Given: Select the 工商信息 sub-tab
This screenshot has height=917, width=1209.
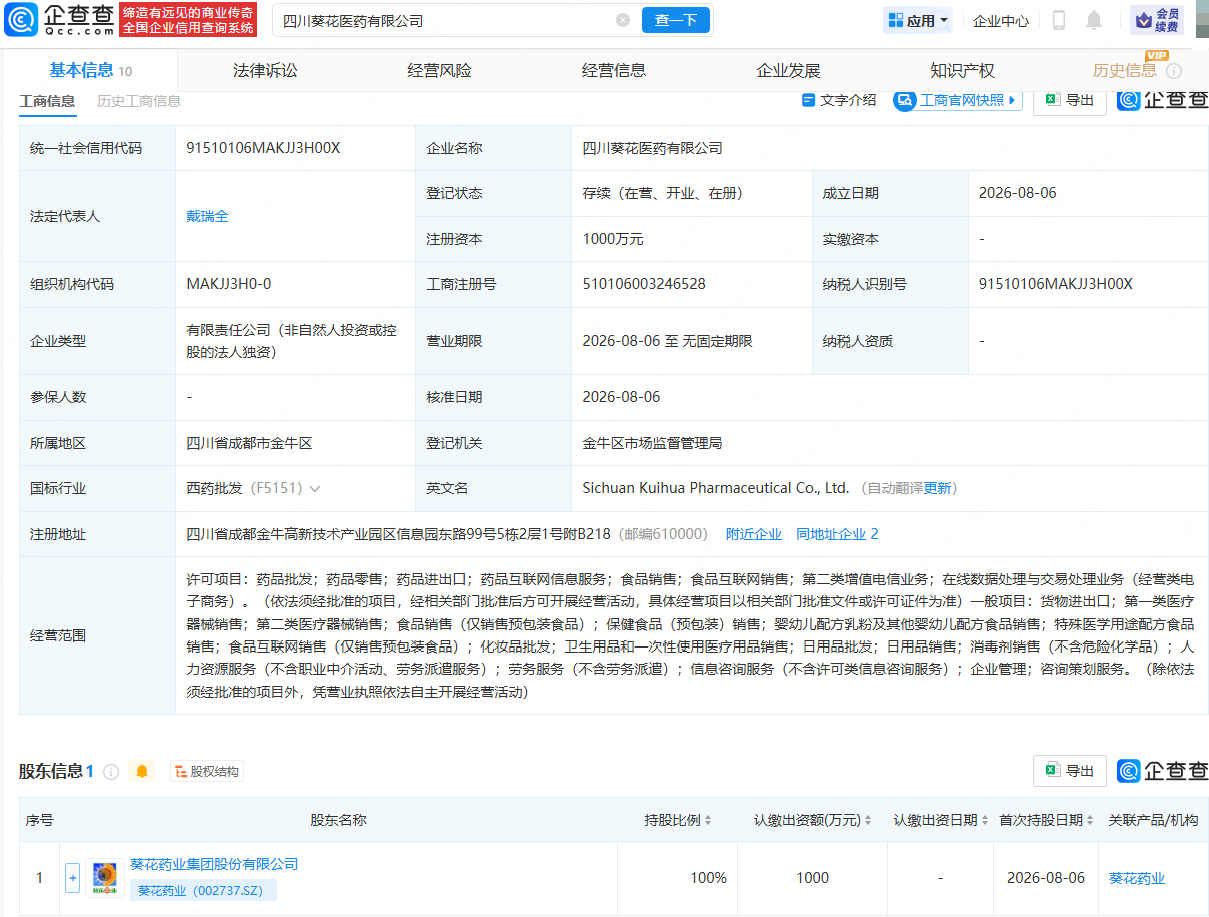Looking at the screenshot, I should coord(47,100).
